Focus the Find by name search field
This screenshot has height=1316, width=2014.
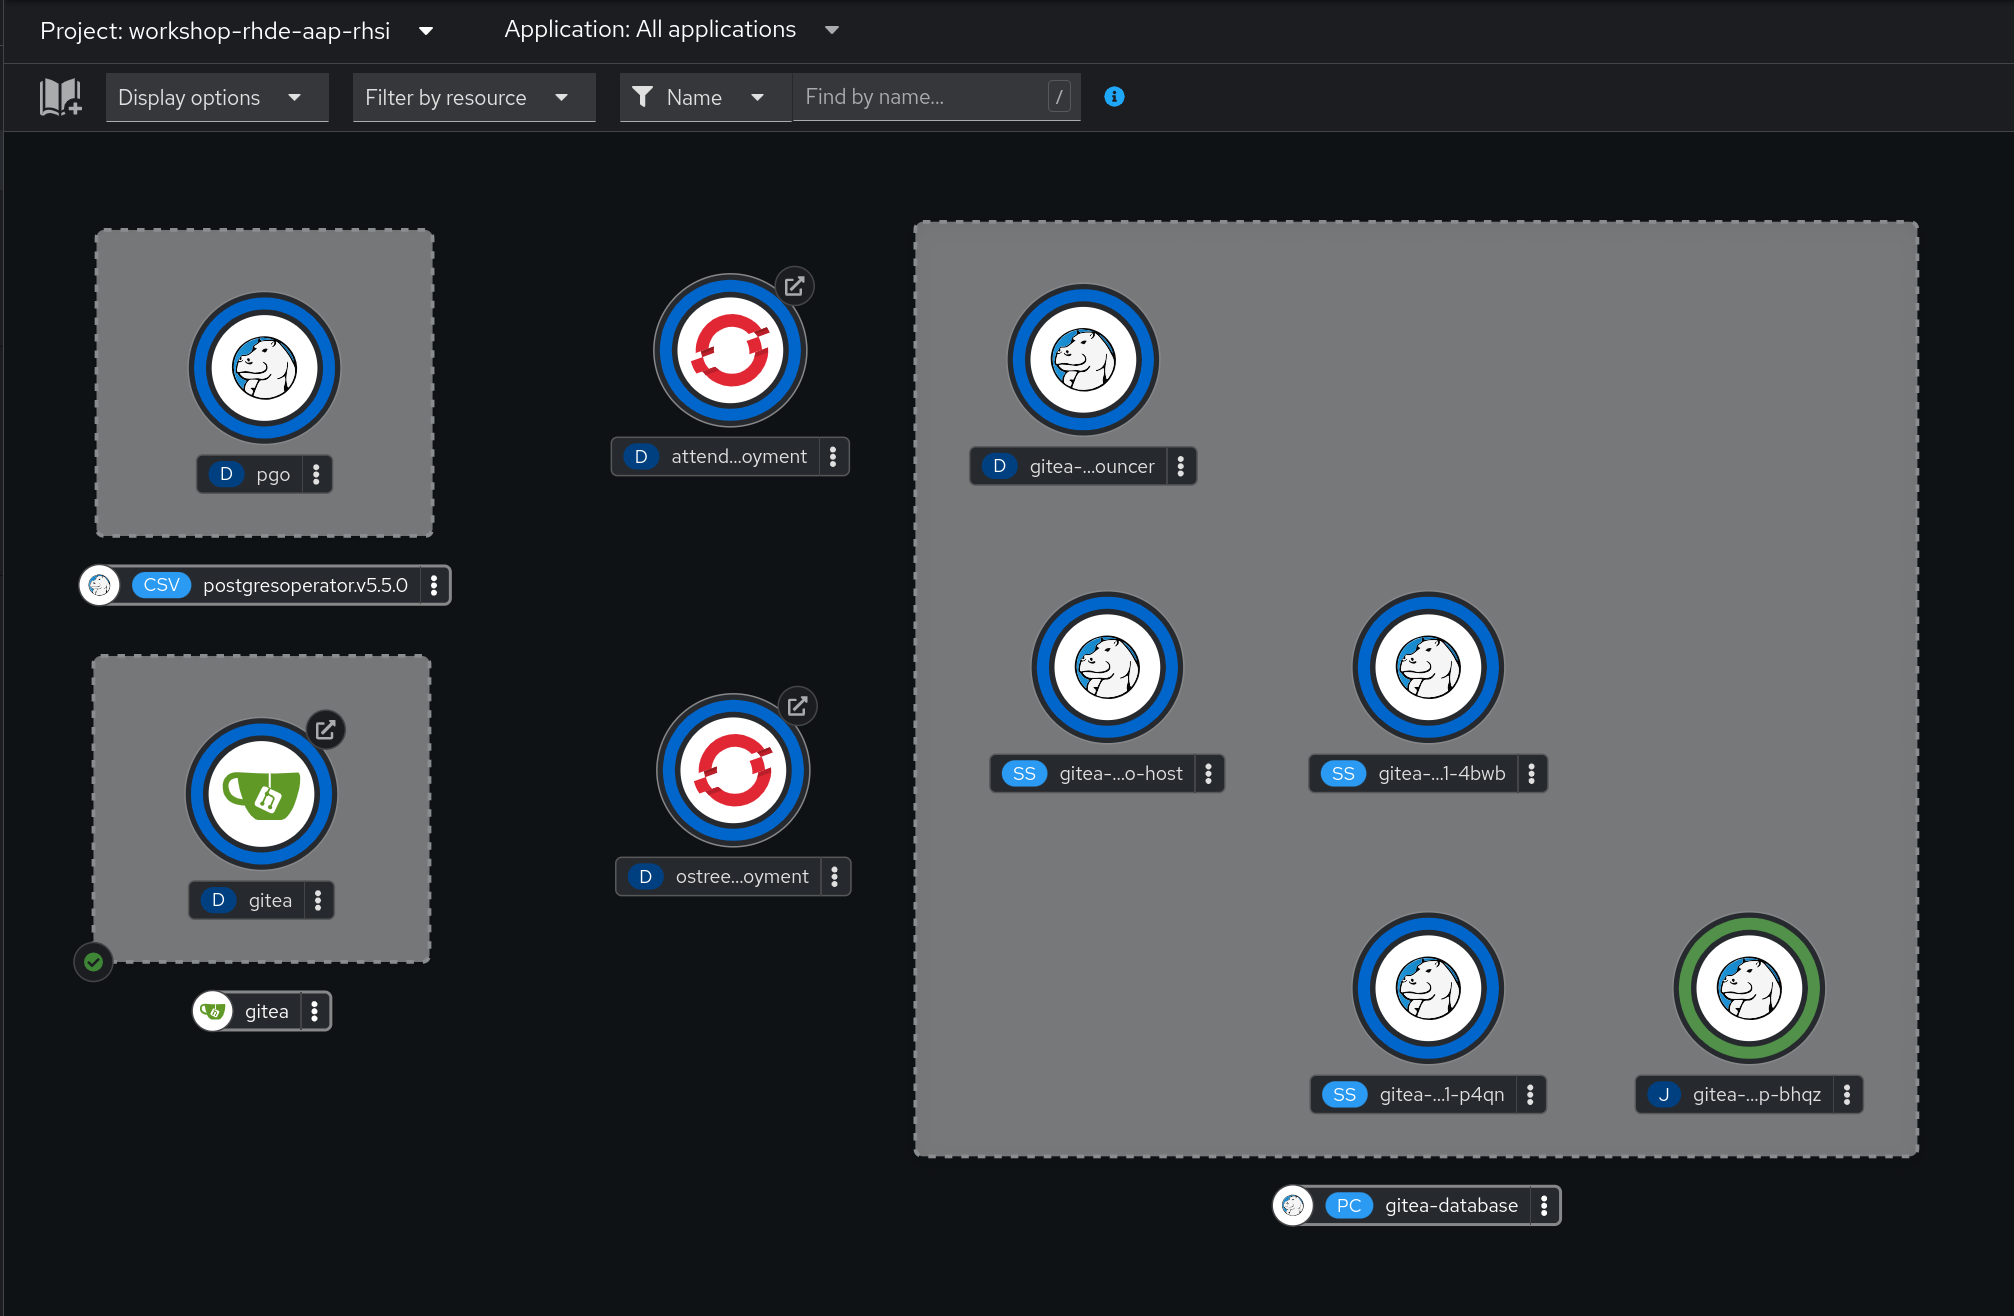click(x=936, y=97)
